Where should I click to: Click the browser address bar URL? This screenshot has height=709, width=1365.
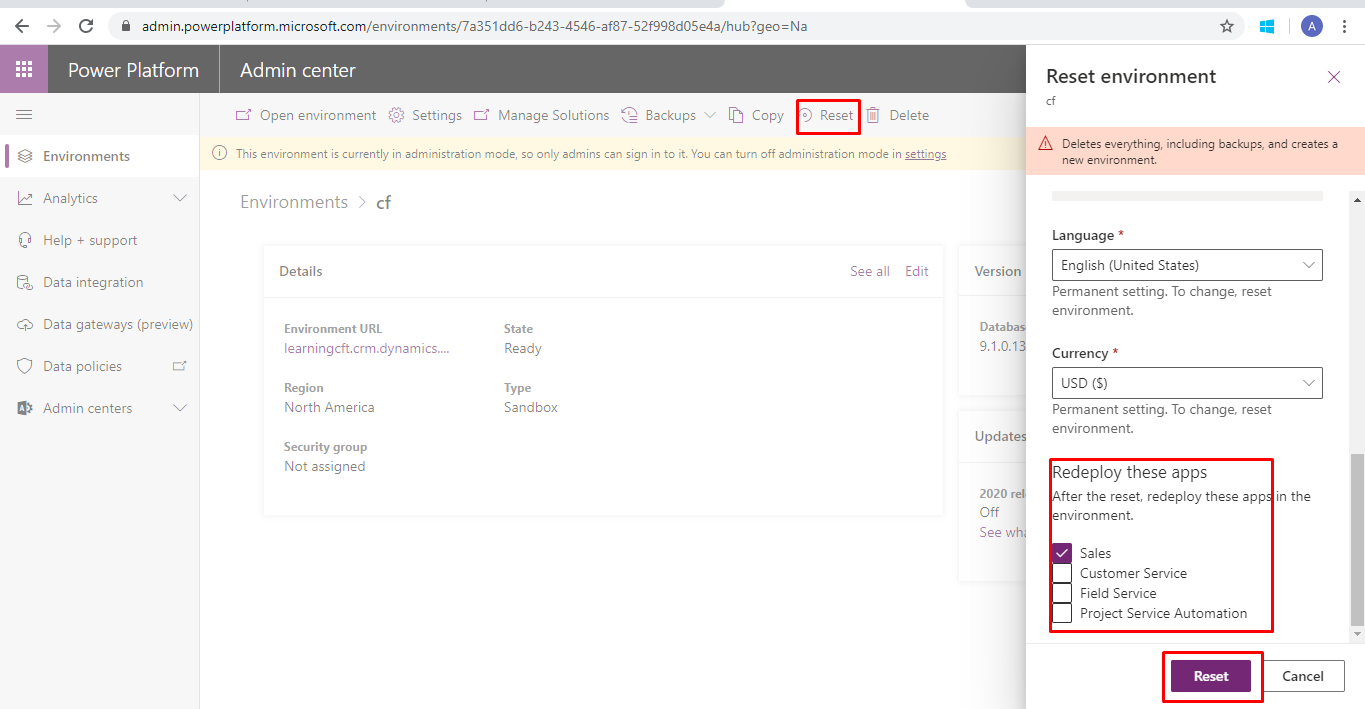475,26
